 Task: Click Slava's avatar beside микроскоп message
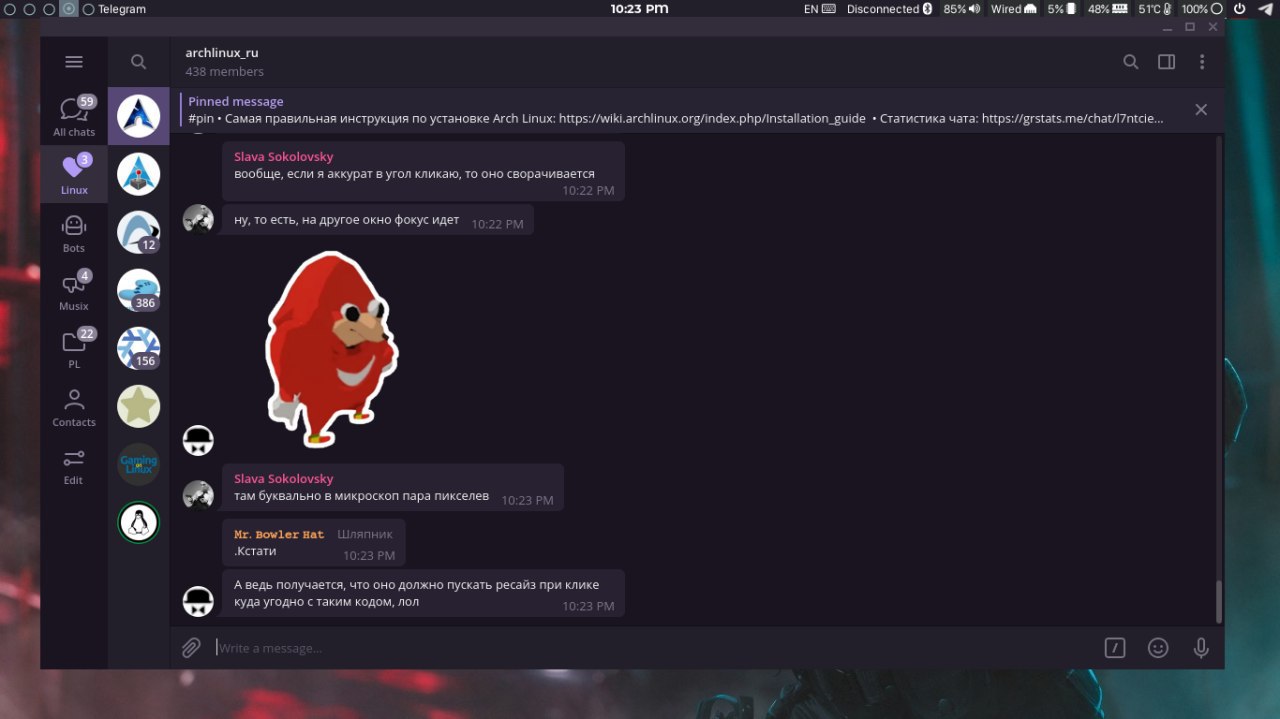pyautogui.click(x=198, y=495)
